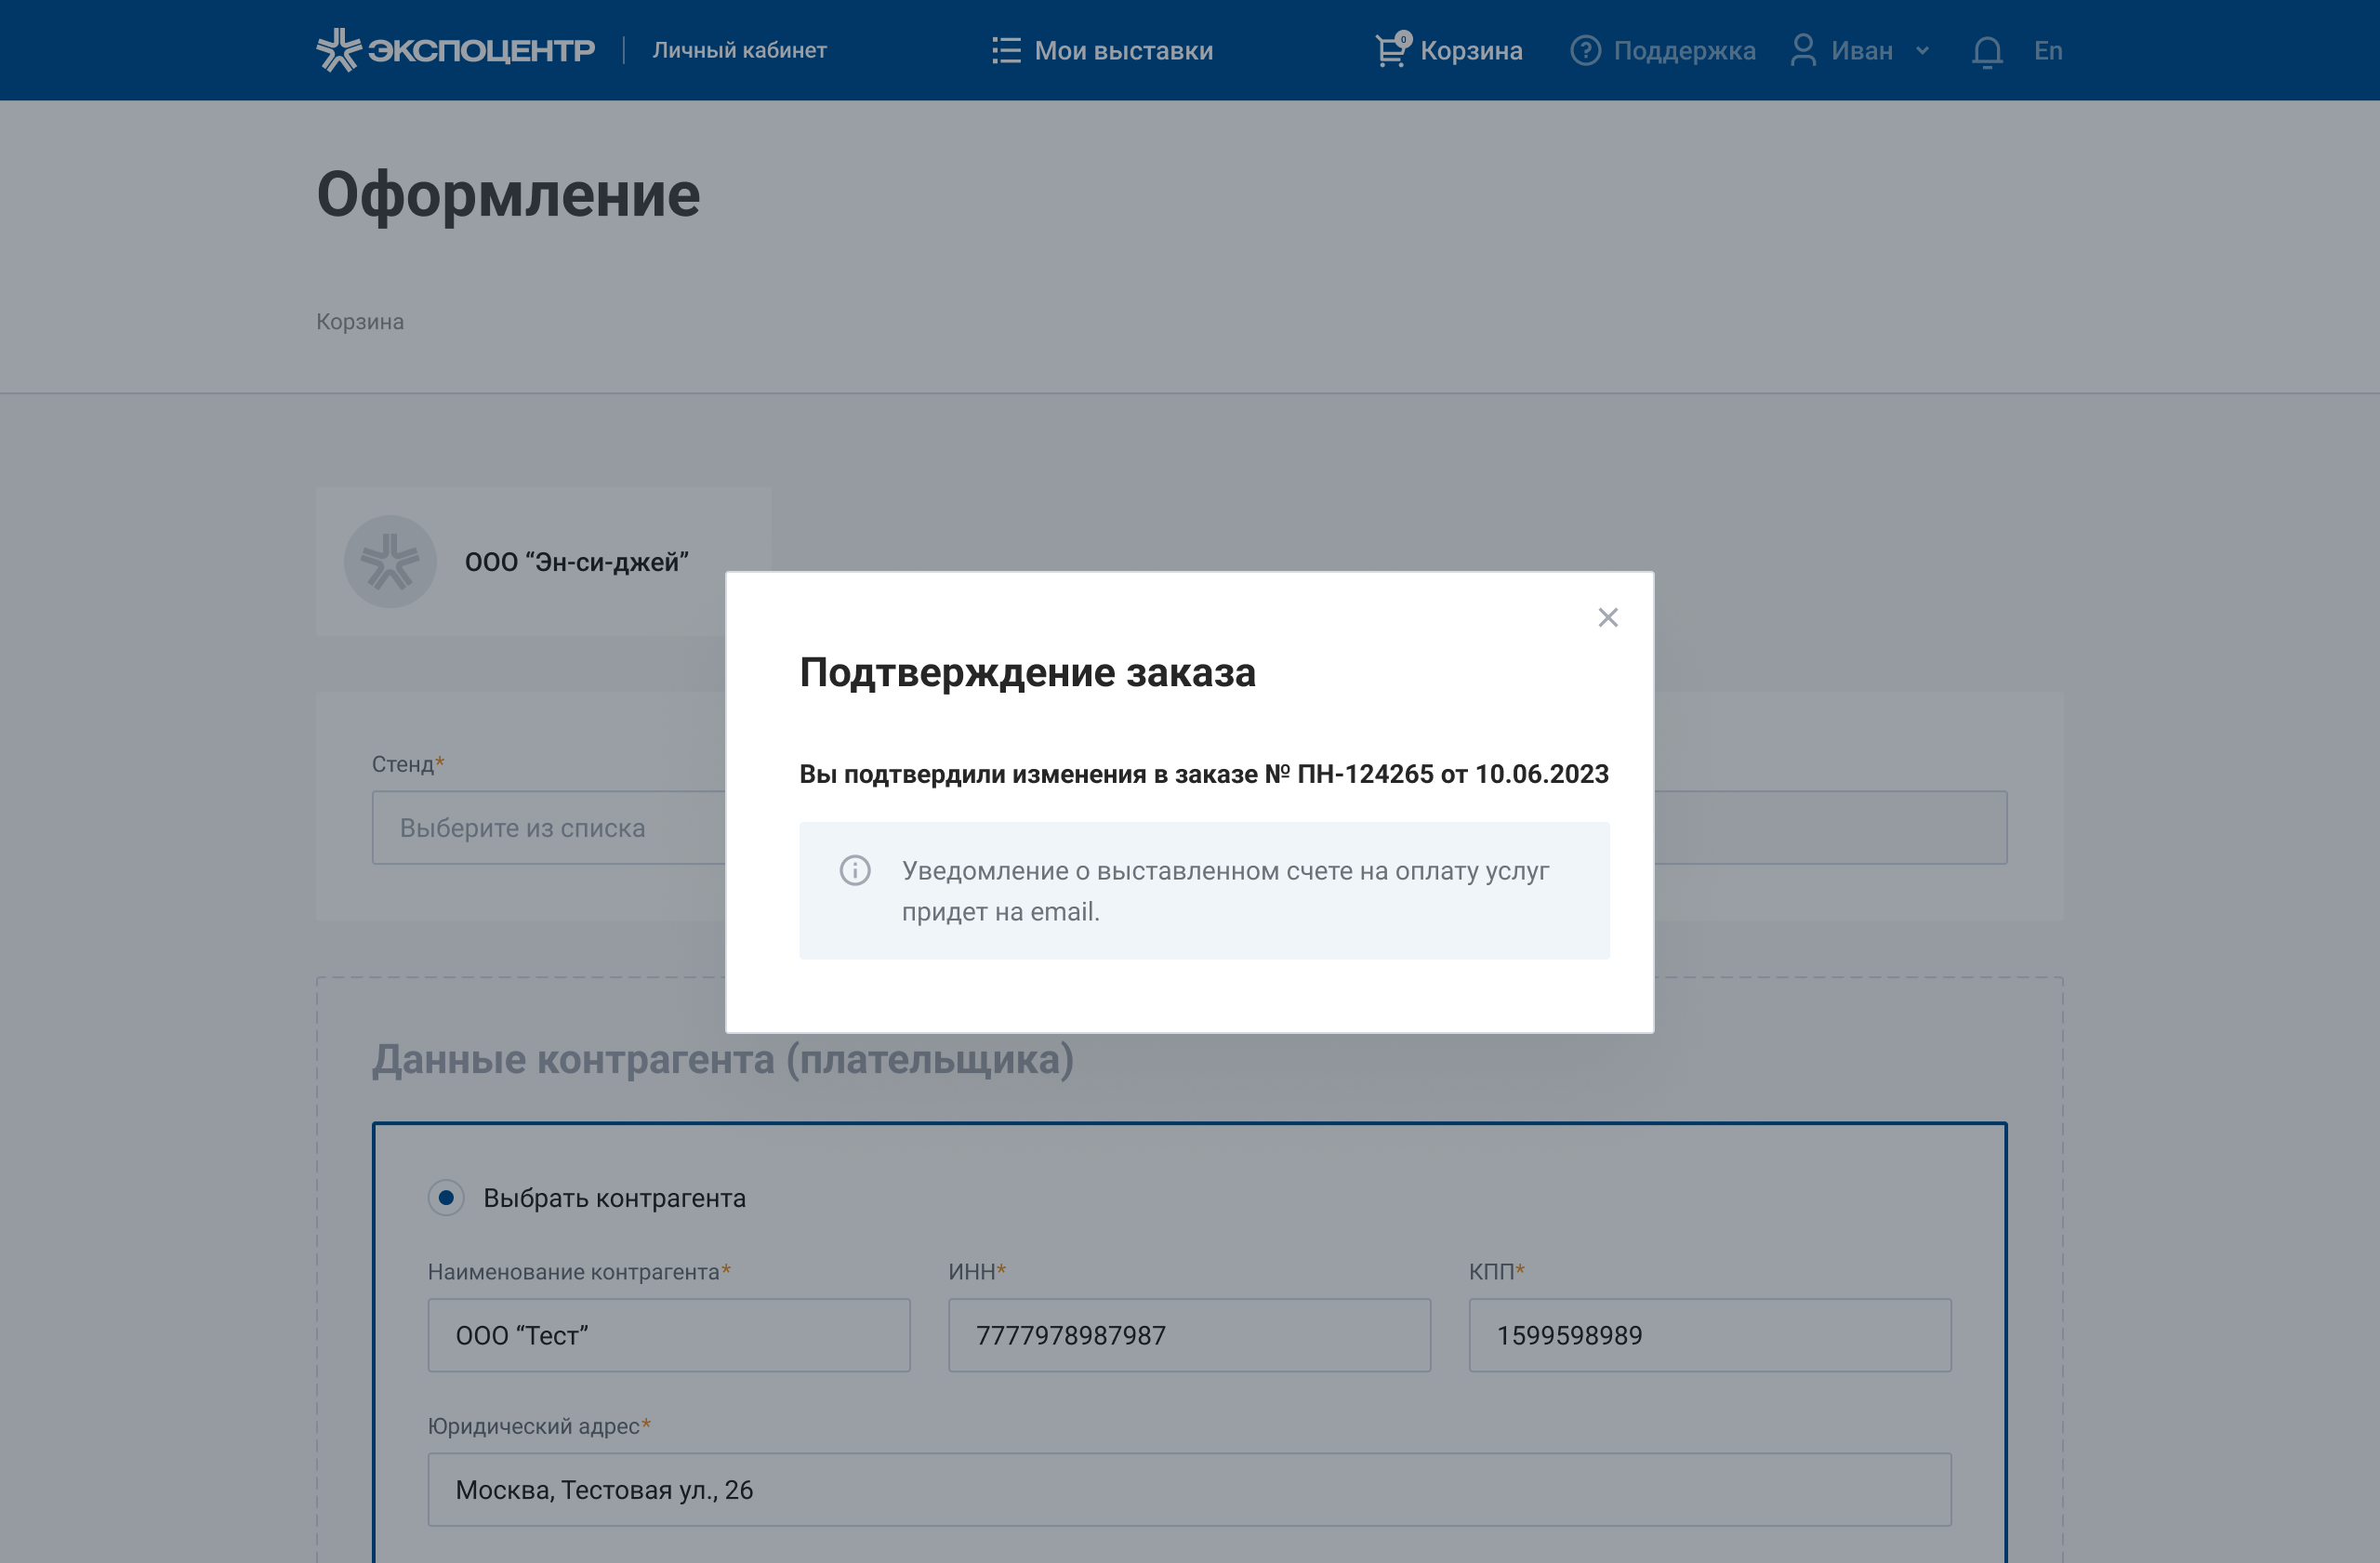Click the КПП input field
2380x1563 pixels.
click(1709, 1335)
